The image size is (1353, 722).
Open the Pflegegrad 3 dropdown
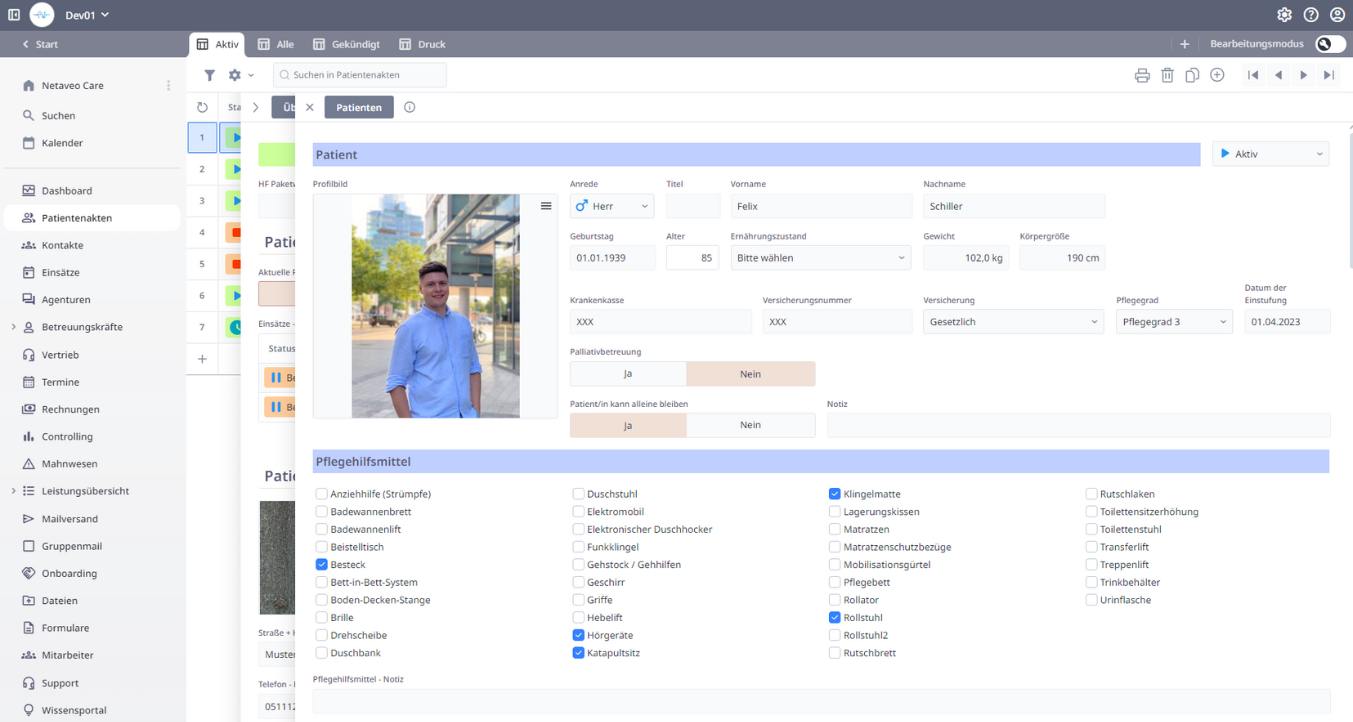(x=1174, y=322)
